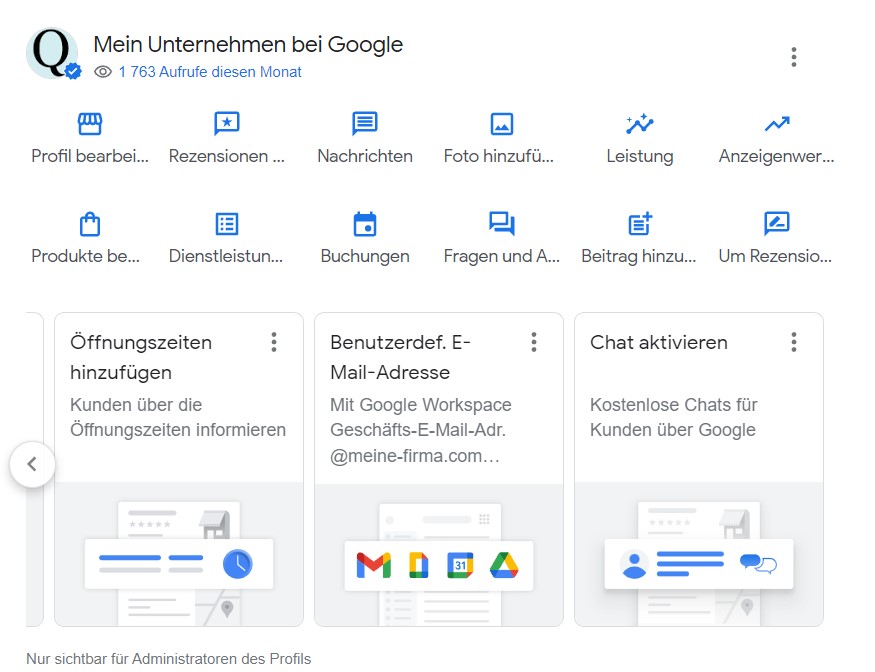
Task: Open options menu on Öffnungszeiten hinzufügen card
Action: pos(274,342)
